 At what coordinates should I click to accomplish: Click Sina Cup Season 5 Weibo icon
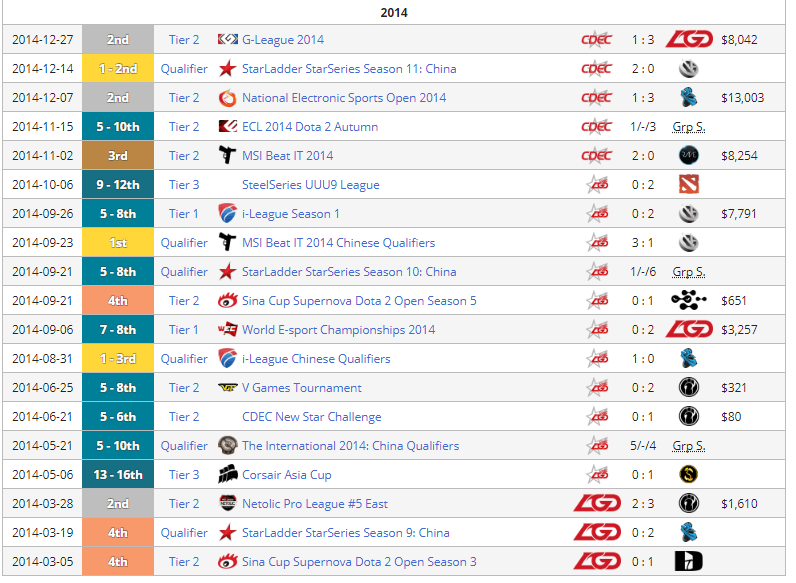pyautogui.click(x=227, y=301)
